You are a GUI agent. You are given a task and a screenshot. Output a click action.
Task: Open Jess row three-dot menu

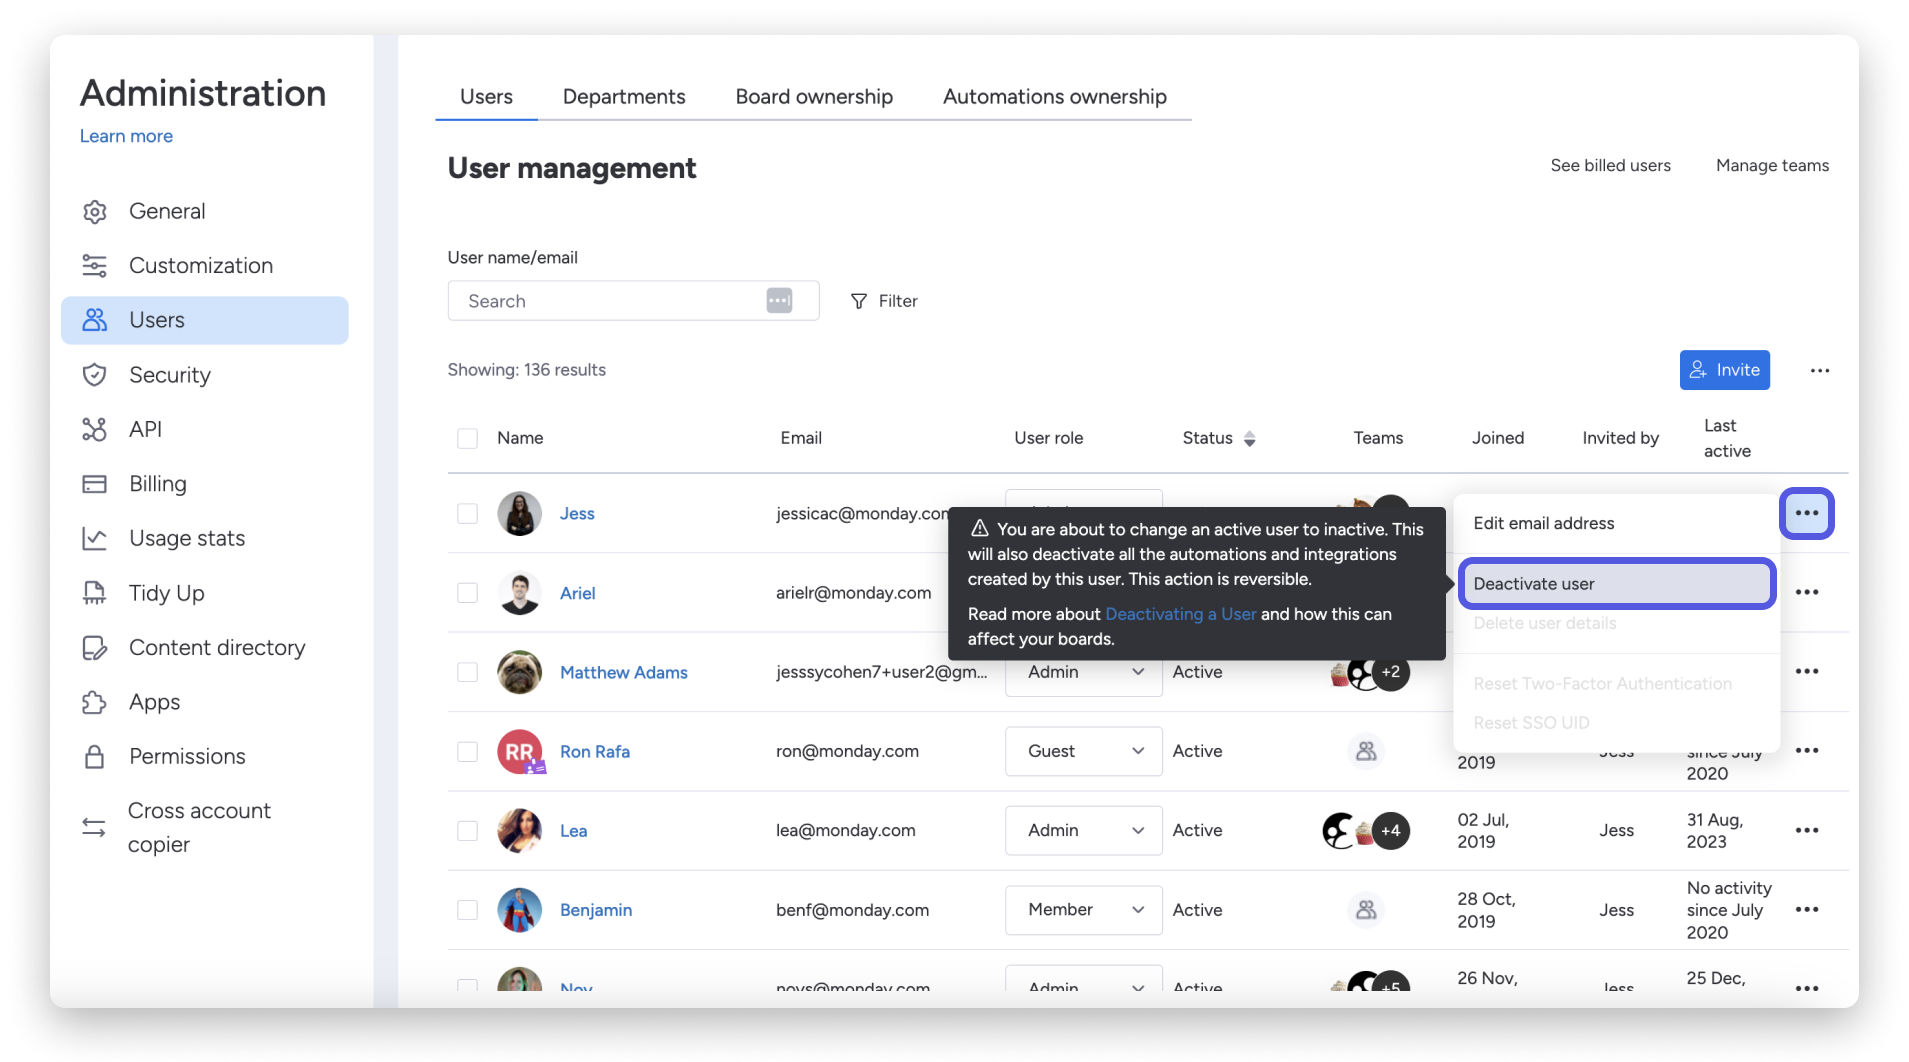(1806, 513)
